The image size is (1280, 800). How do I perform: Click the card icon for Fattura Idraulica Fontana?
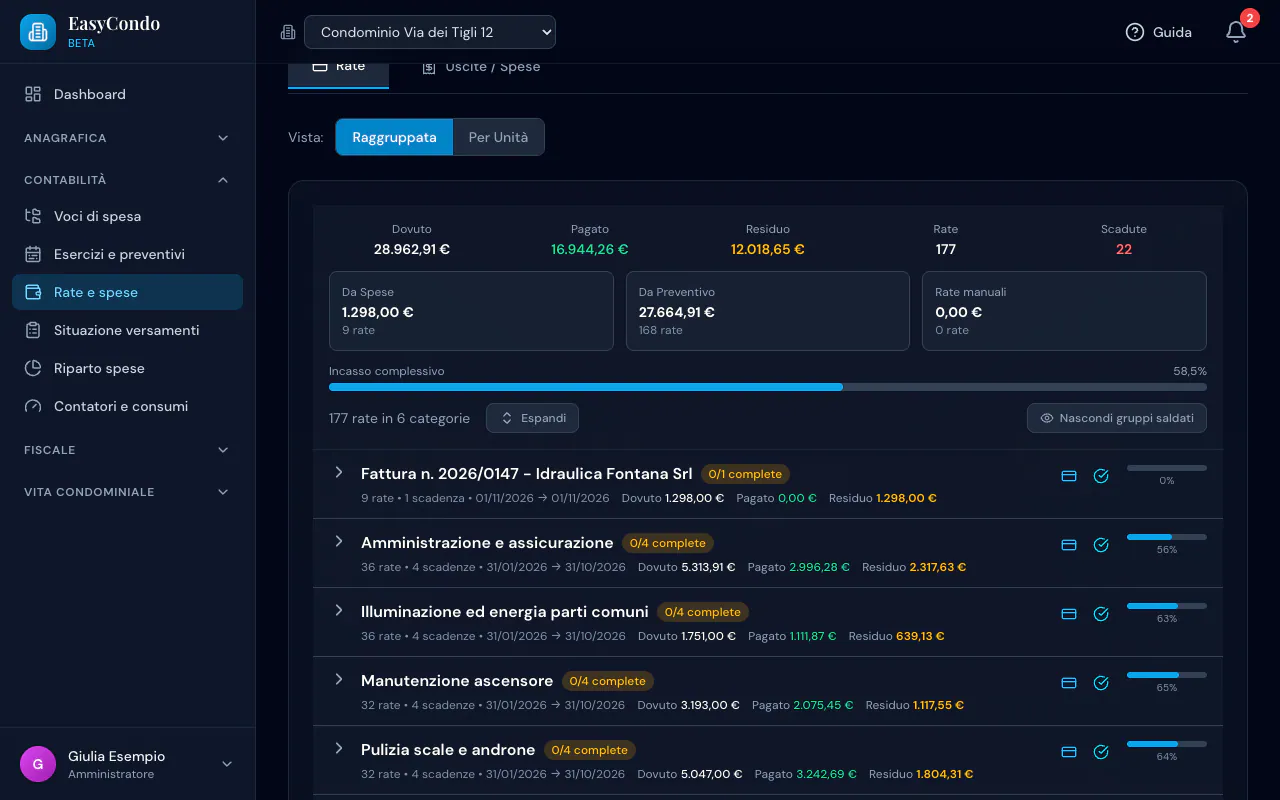click(x=1069, y=476)
